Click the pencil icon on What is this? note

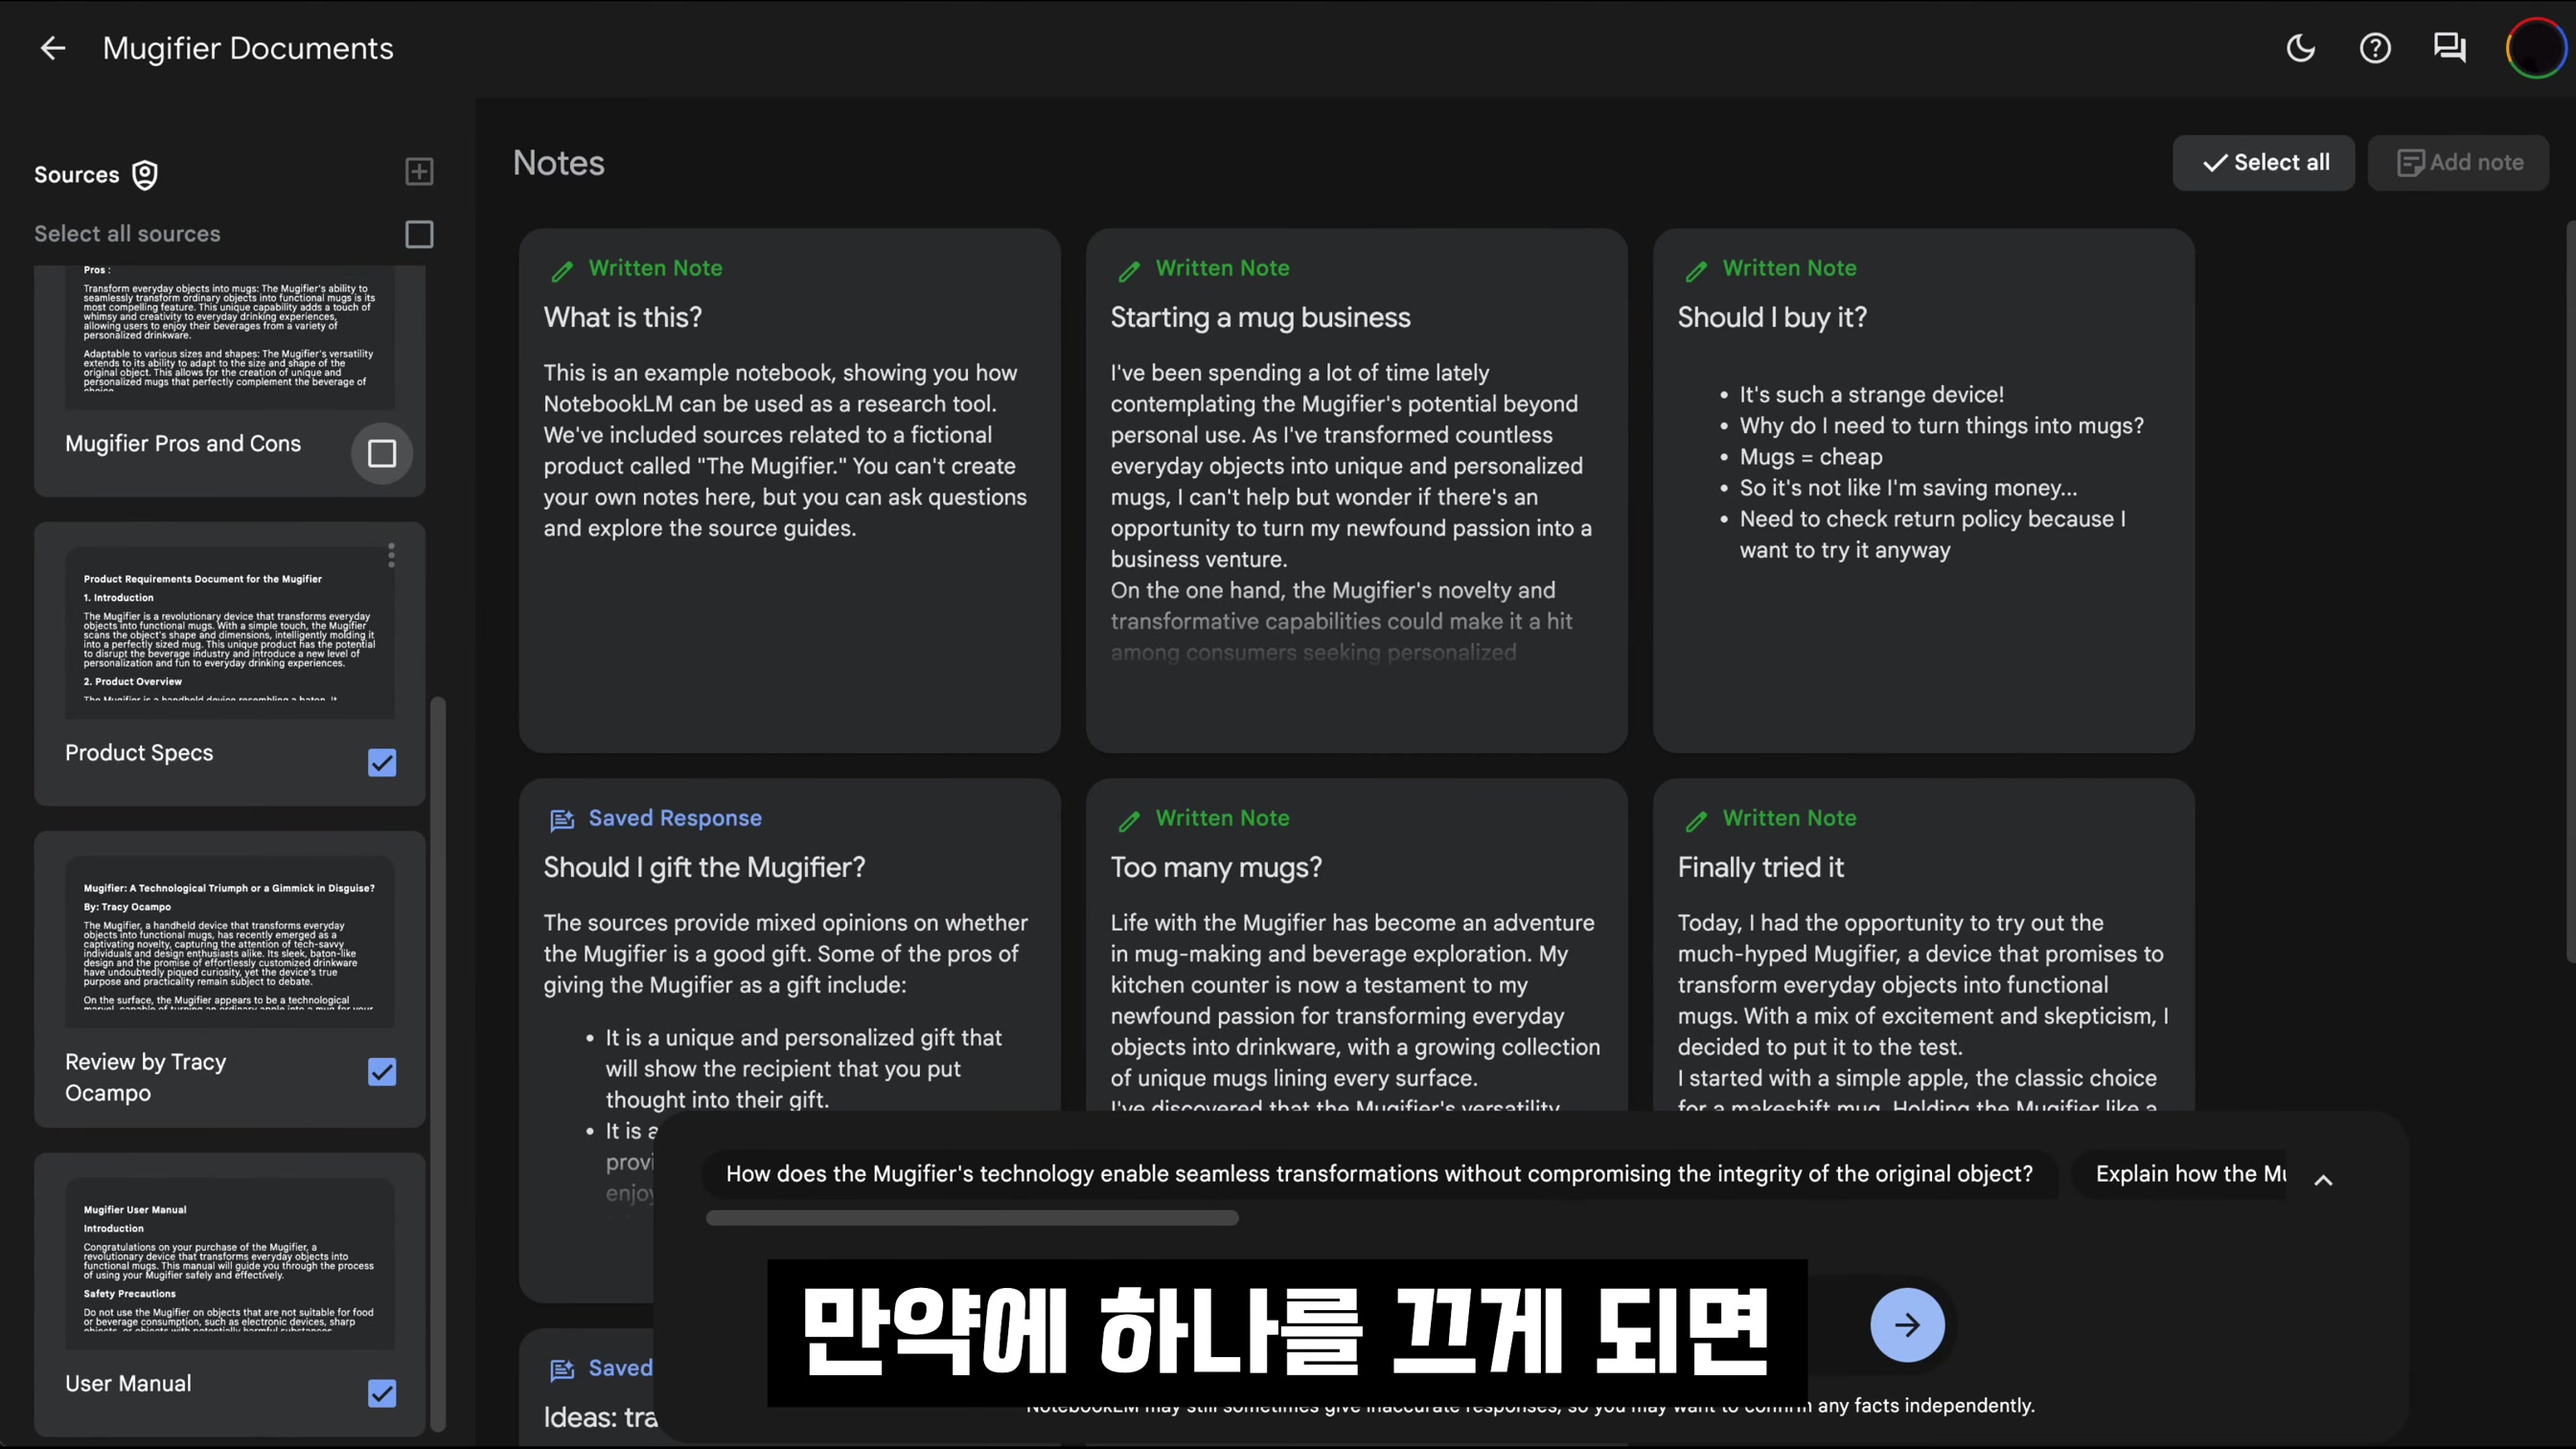pos(562,270)
